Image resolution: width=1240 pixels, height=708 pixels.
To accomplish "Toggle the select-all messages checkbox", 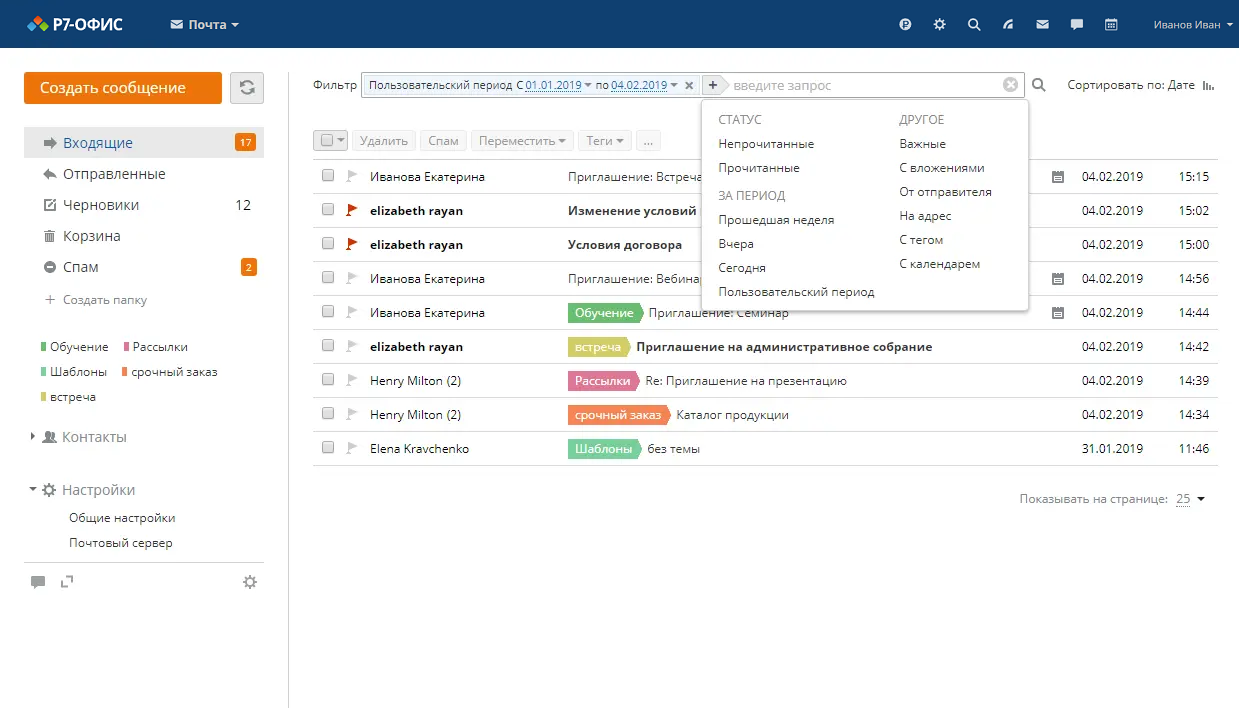I will pyautogui.click(x=327, y=141).
